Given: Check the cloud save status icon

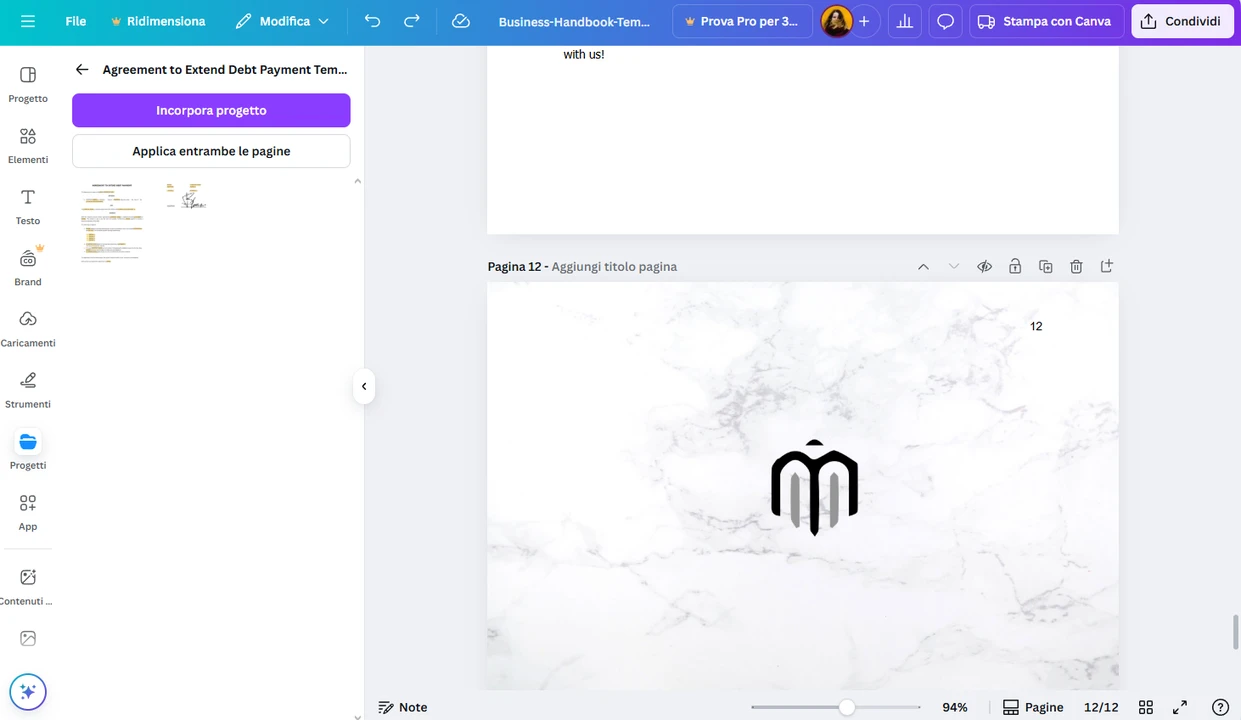Looking at the screenshot, I should (x=461, y=21).
